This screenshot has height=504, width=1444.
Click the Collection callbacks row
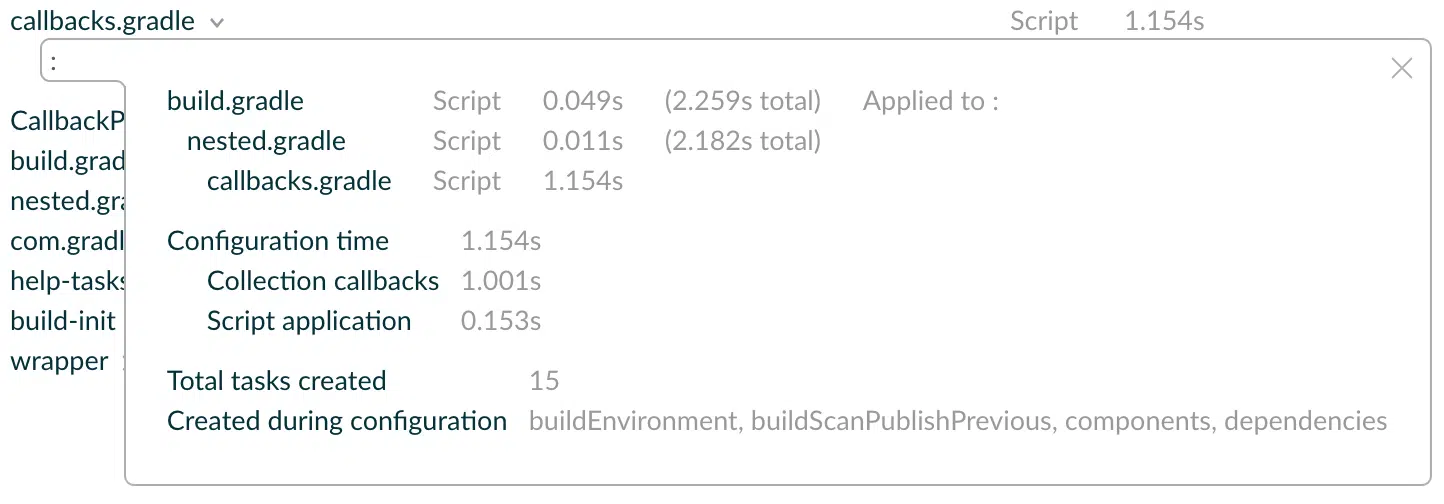[x=374, y=281]
